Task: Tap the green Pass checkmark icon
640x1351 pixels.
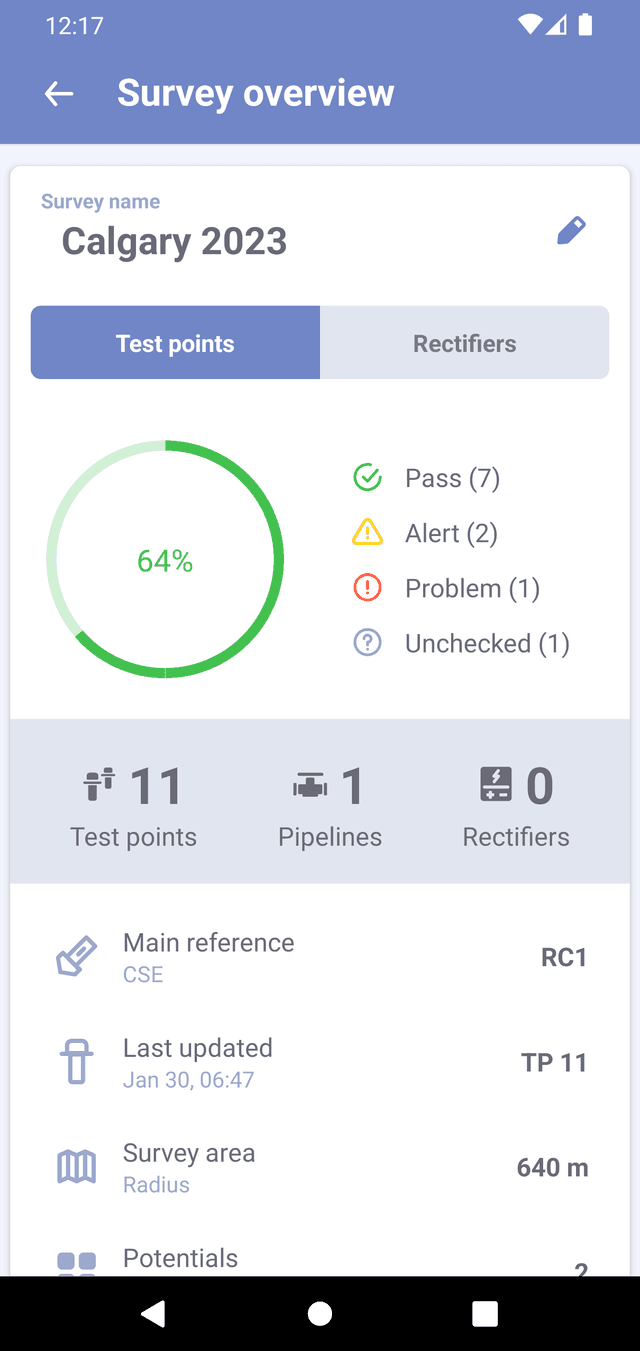Action: pos(368,478)
